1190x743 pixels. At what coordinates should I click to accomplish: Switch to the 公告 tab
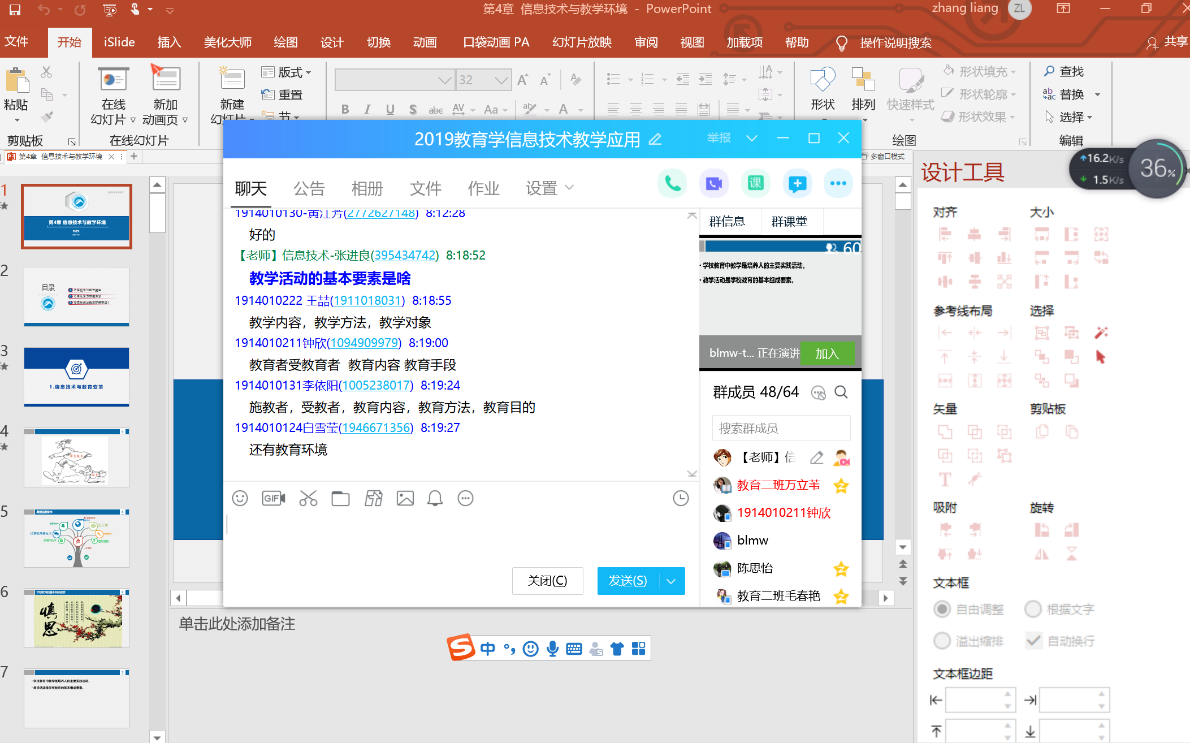click(x=309, y=188)
